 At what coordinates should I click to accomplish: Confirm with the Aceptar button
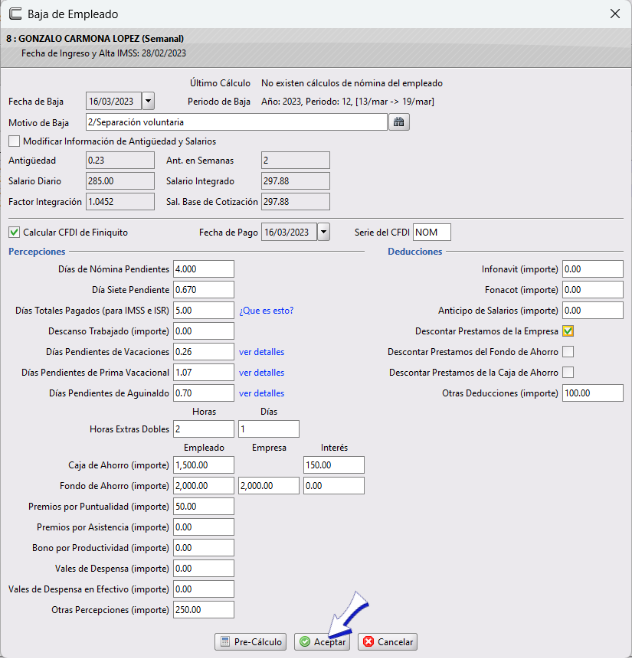[x=322, y=642]
